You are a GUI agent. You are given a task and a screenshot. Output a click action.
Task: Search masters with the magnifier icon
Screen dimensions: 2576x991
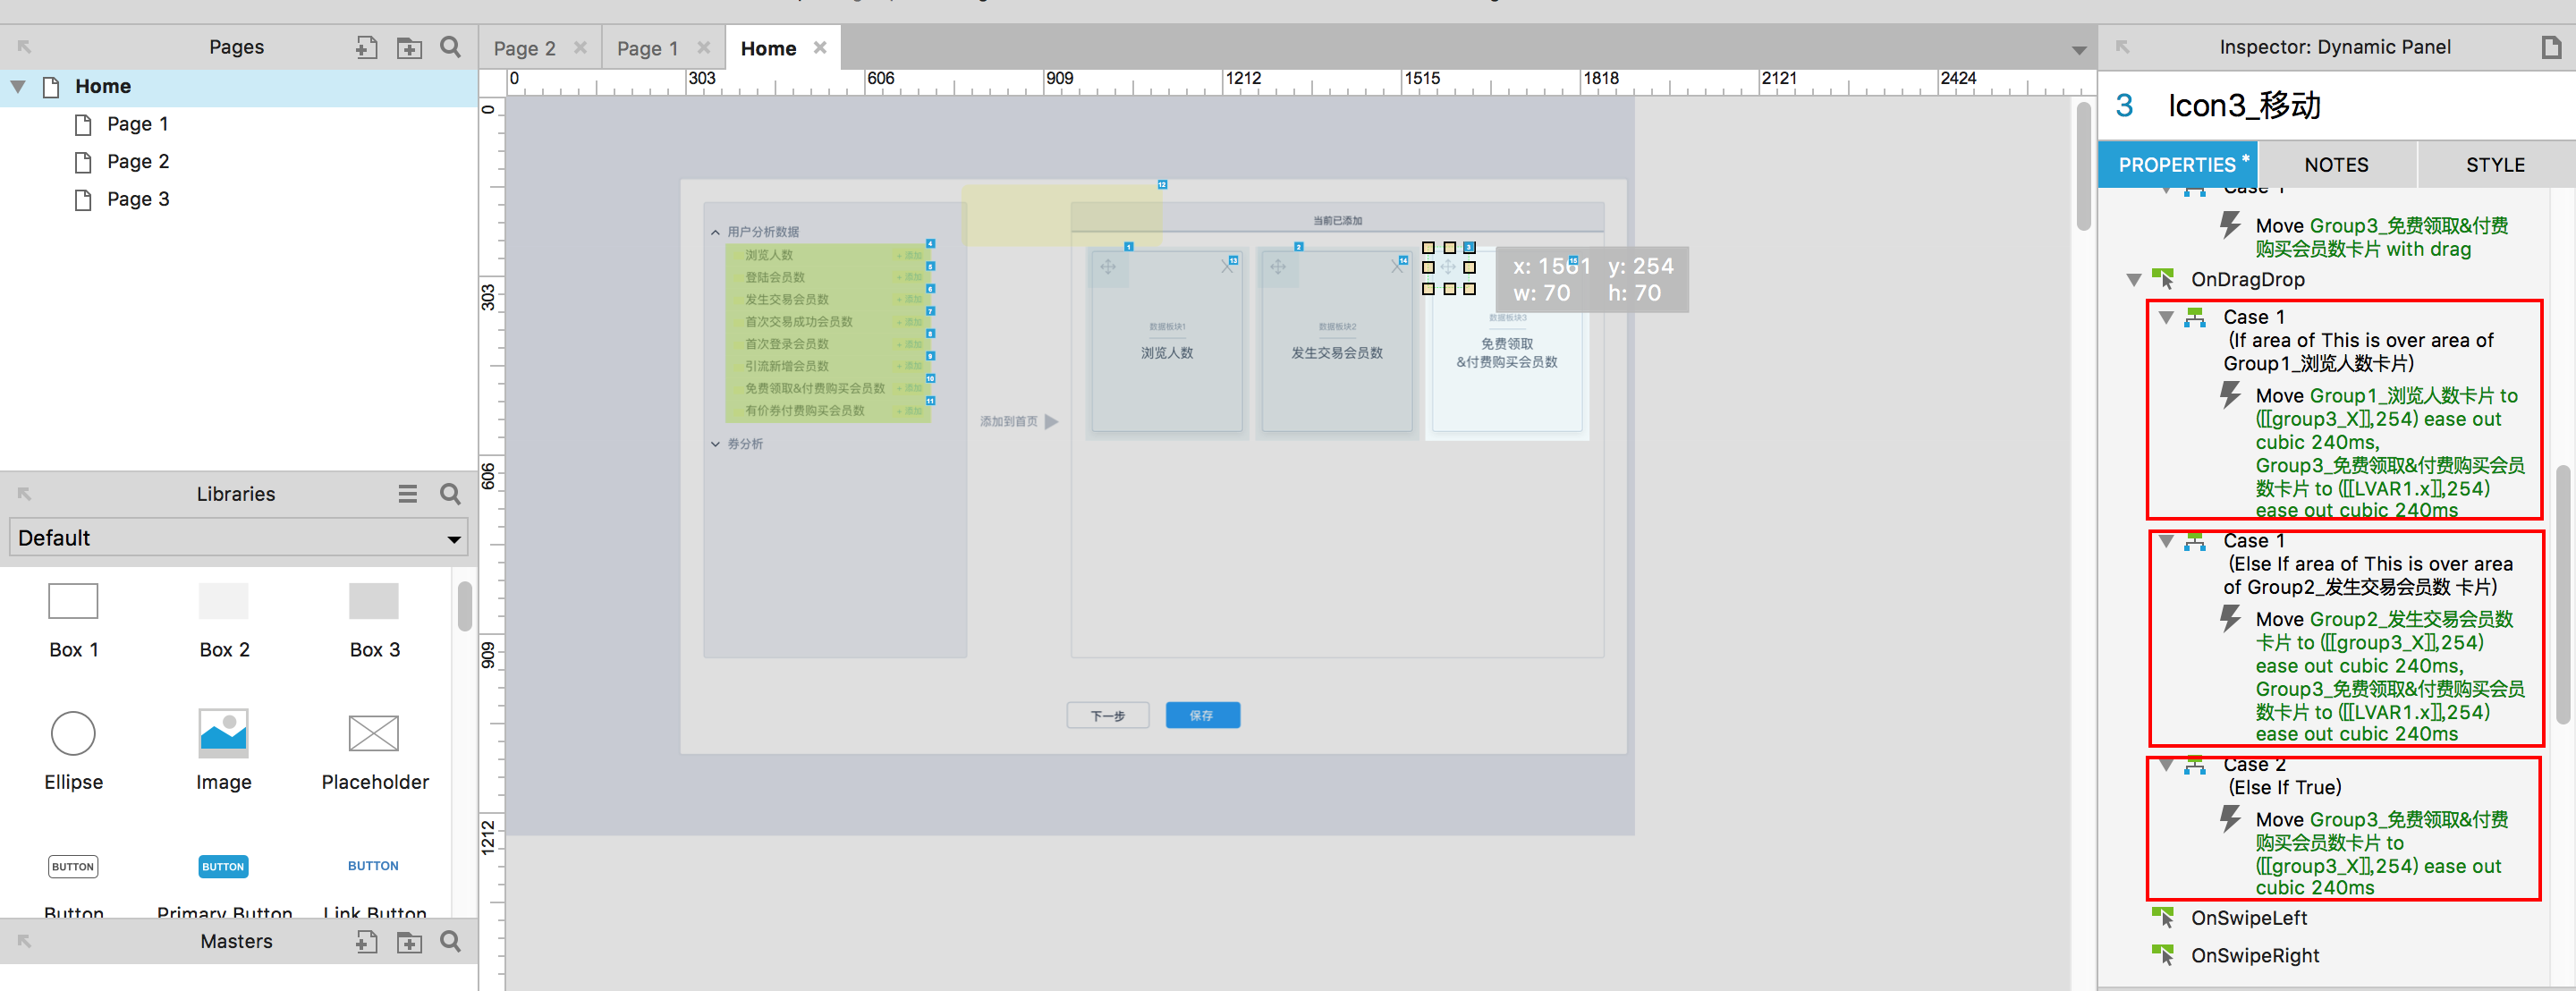(x=451, y=941)
